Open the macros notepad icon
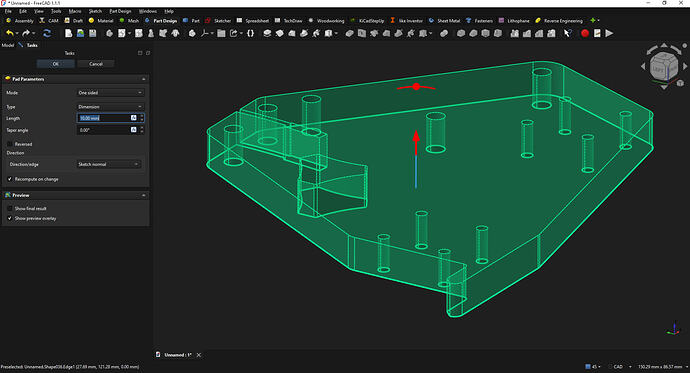The height and width of the screenshot is (373, 690). (597, 33)
